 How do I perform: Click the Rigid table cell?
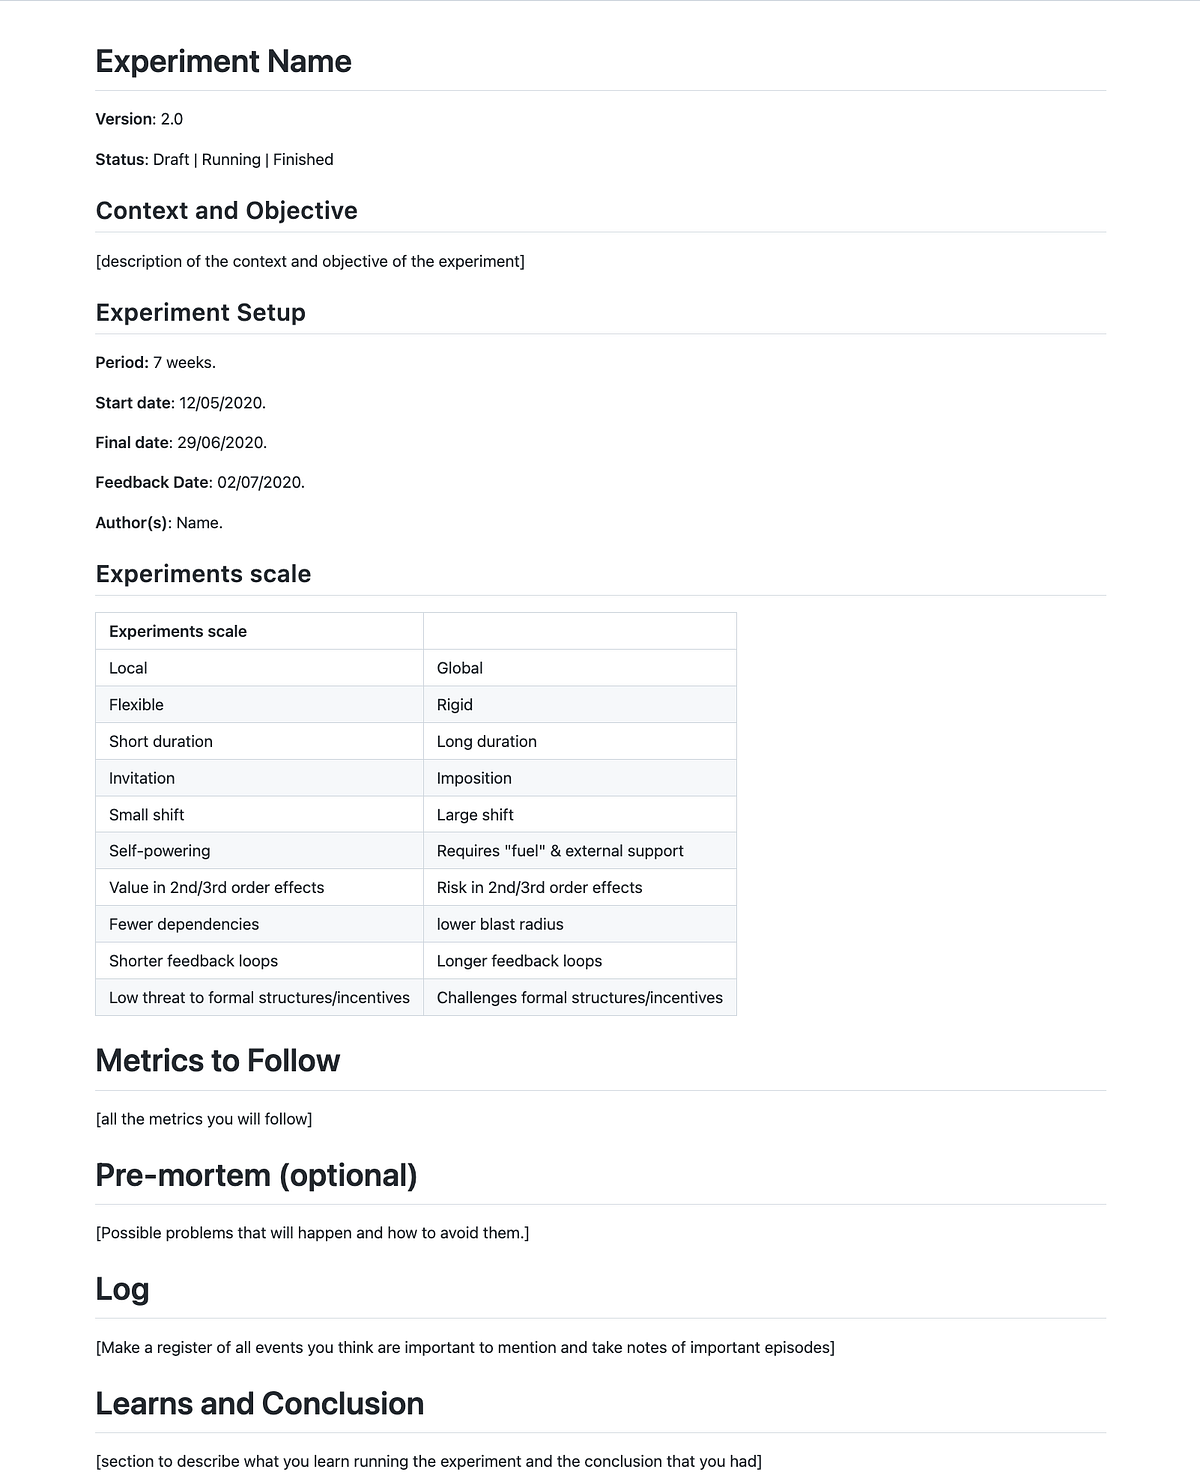tap(580, 705)
